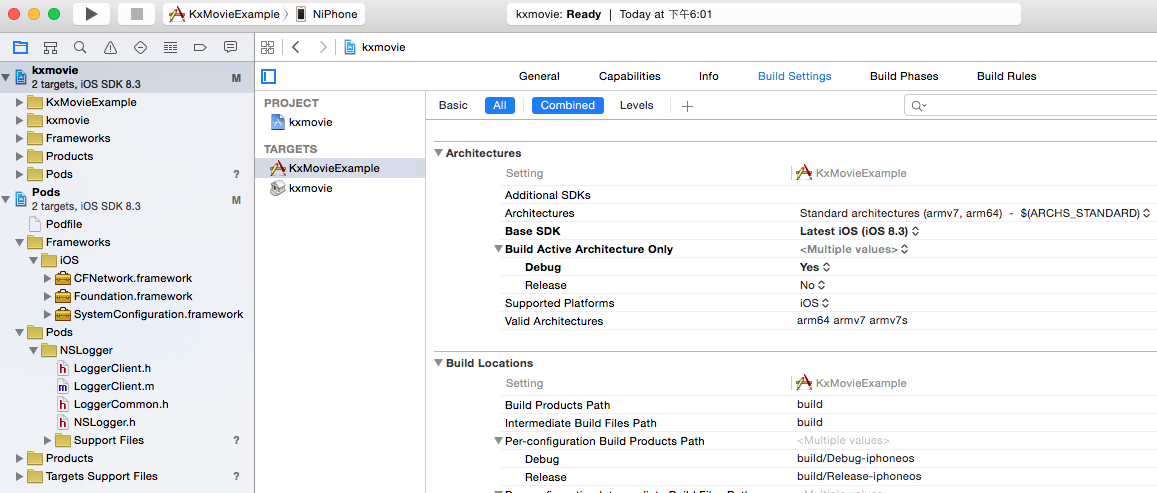Open the Report navigator speech-bubble icon

coord(230,48)
